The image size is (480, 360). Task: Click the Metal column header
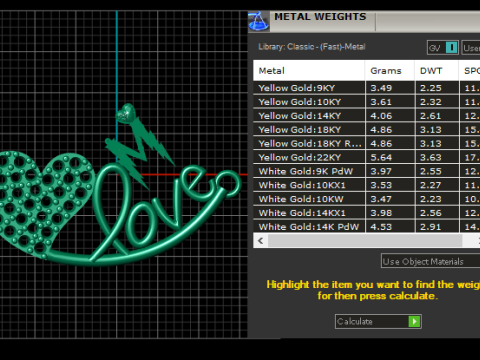click(309, 71)
